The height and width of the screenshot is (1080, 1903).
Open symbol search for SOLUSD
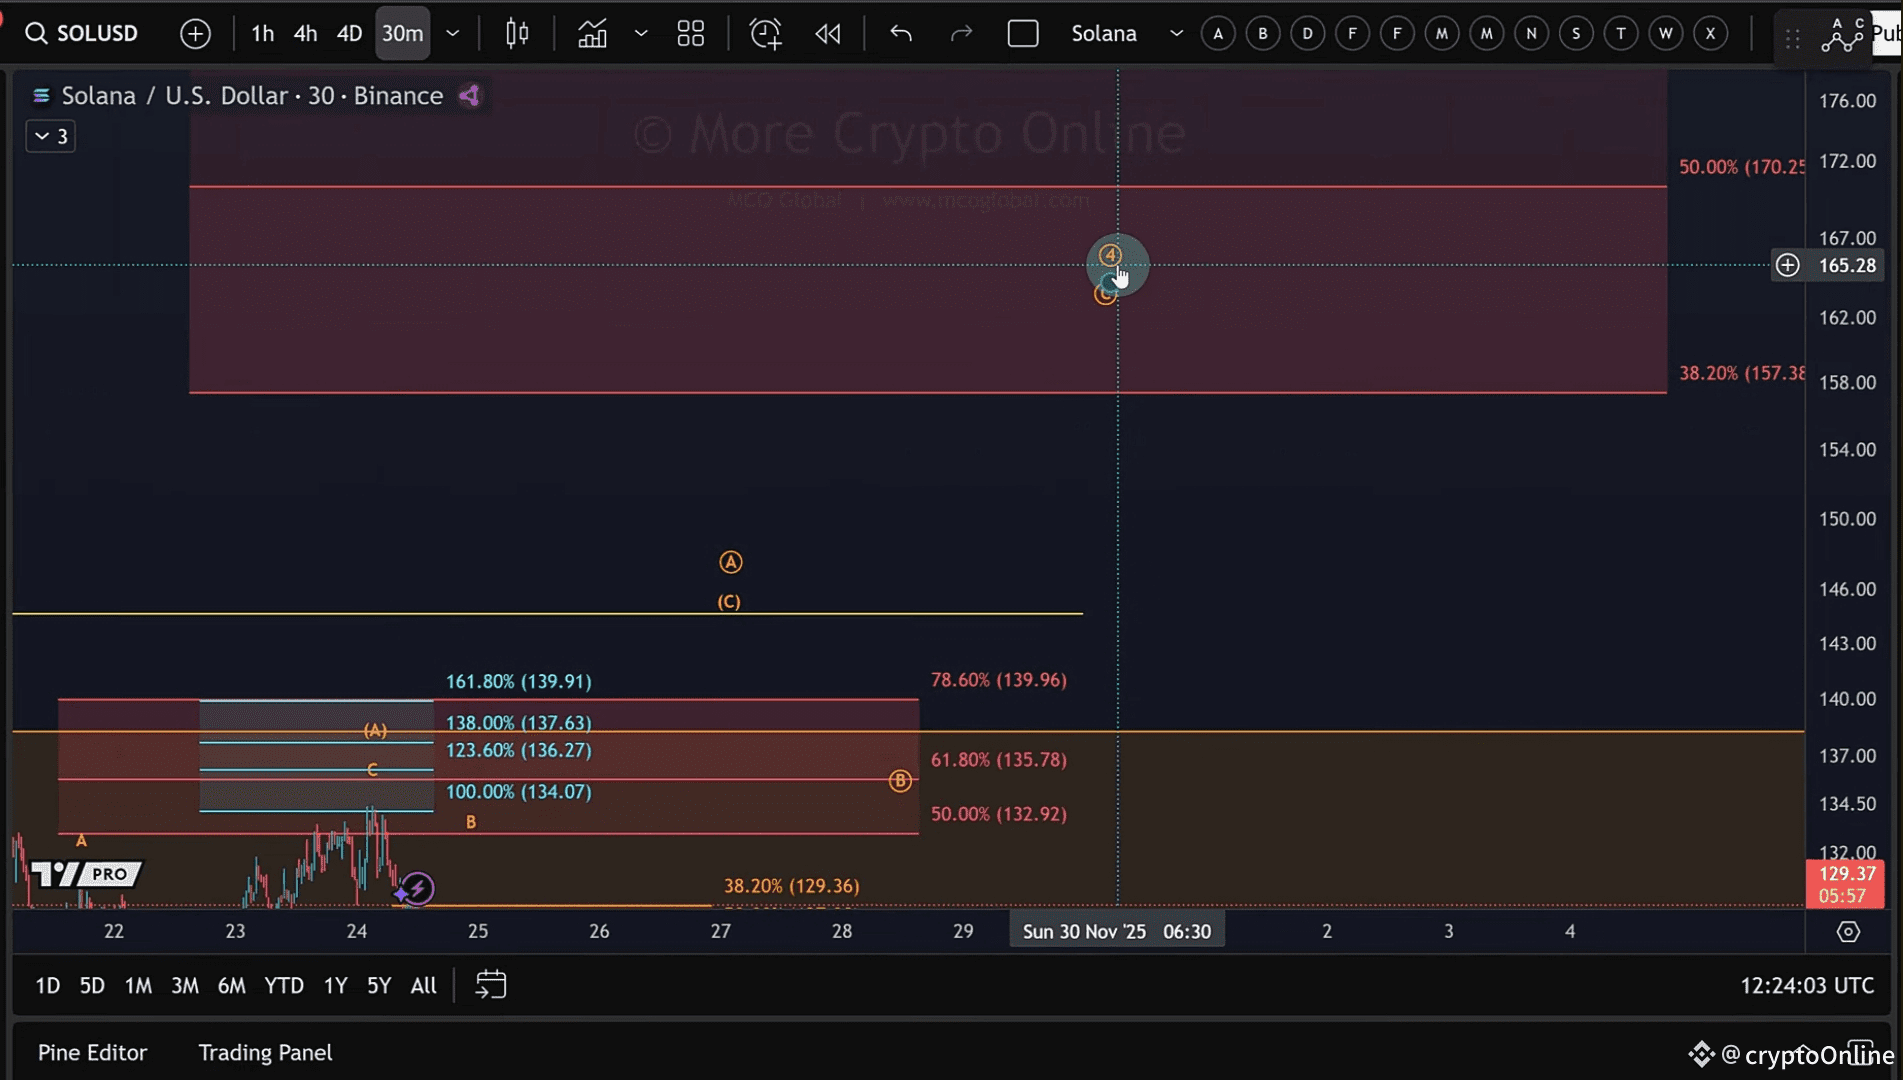82,33
